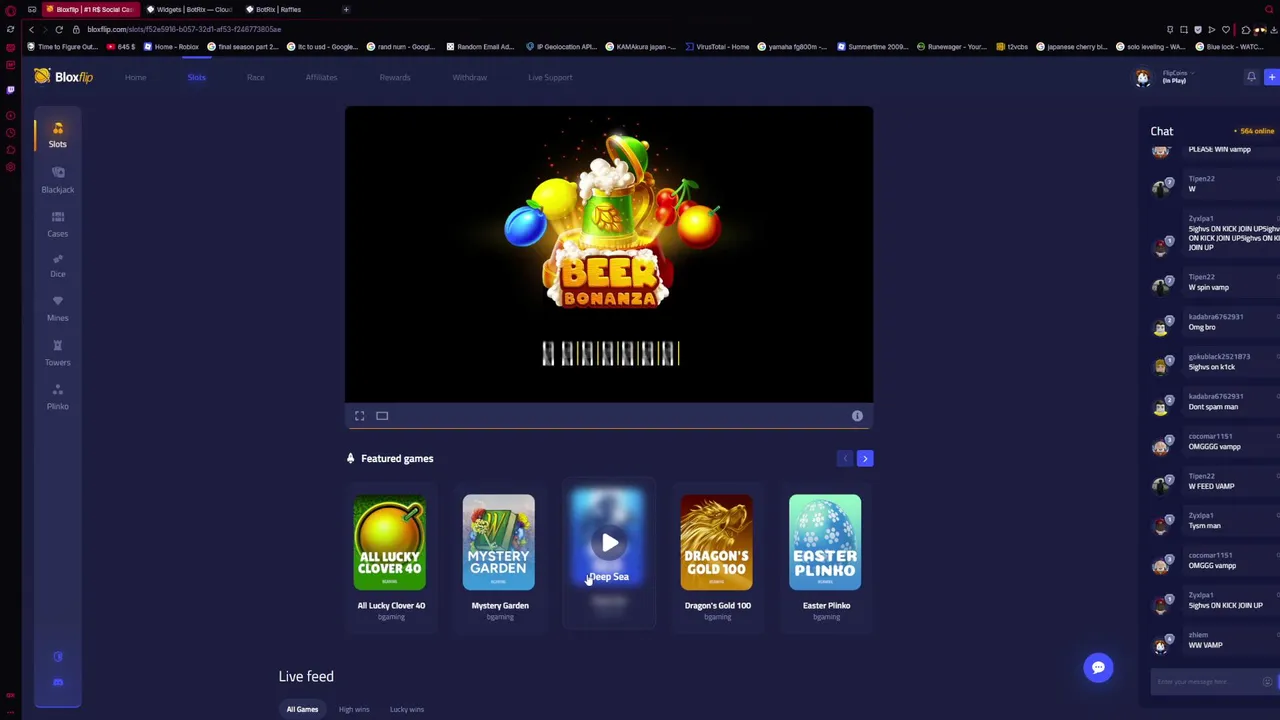Open the VirusTotal - Home bookmark
1280x720 pixels.
(x=716, y=46)
